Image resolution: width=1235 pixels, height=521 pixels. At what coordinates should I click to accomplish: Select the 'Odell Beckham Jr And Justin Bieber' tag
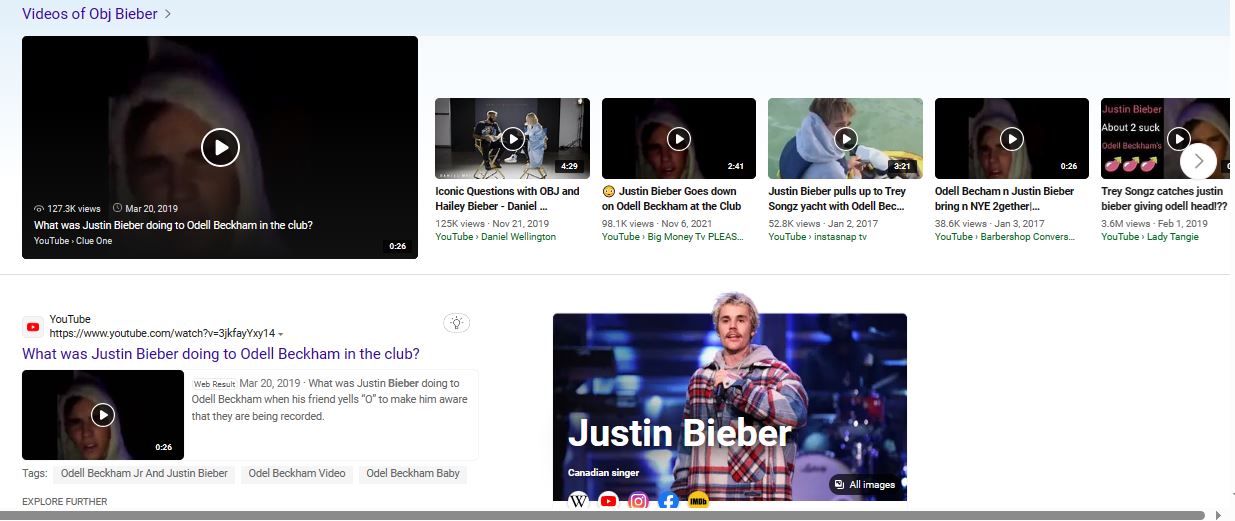(x=144, y=474)
